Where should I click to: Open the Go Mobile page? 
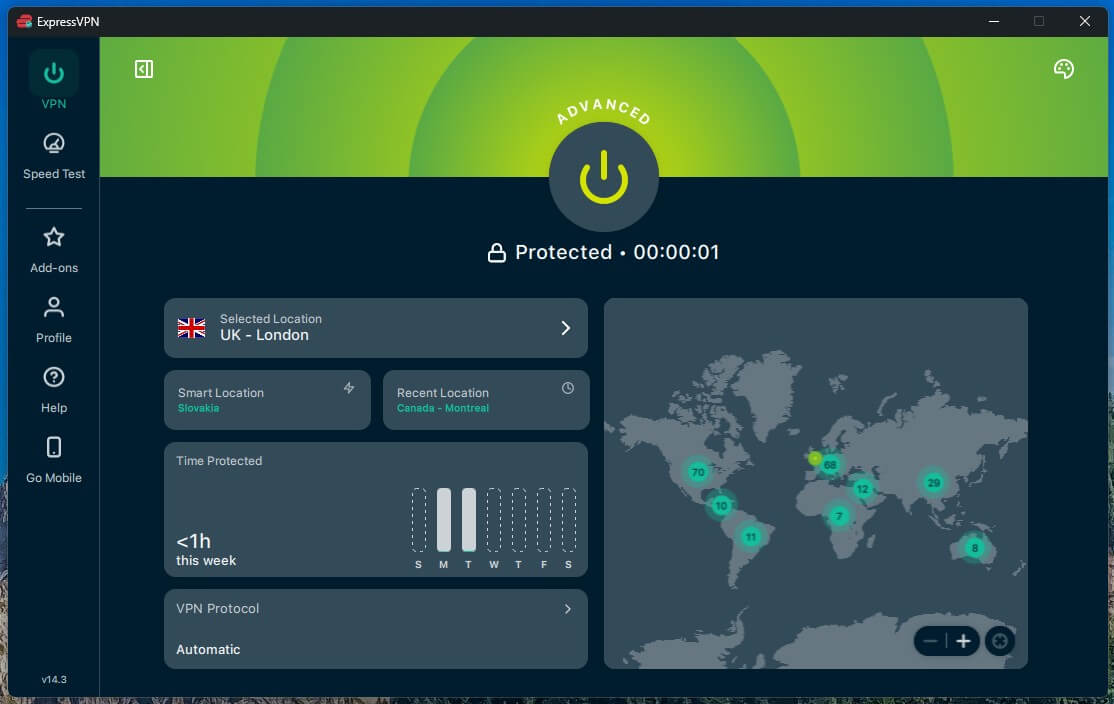point(54,460)
